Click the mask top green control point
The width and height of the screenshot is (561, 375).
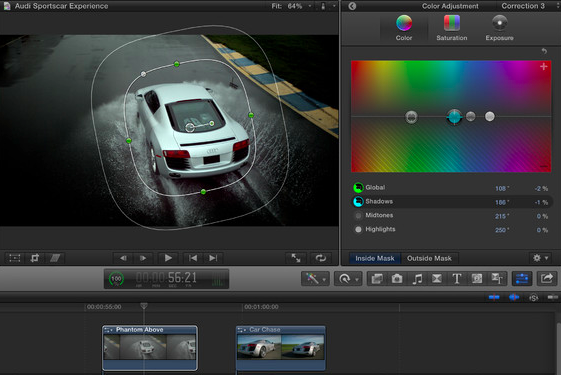(x=176, y=64)
